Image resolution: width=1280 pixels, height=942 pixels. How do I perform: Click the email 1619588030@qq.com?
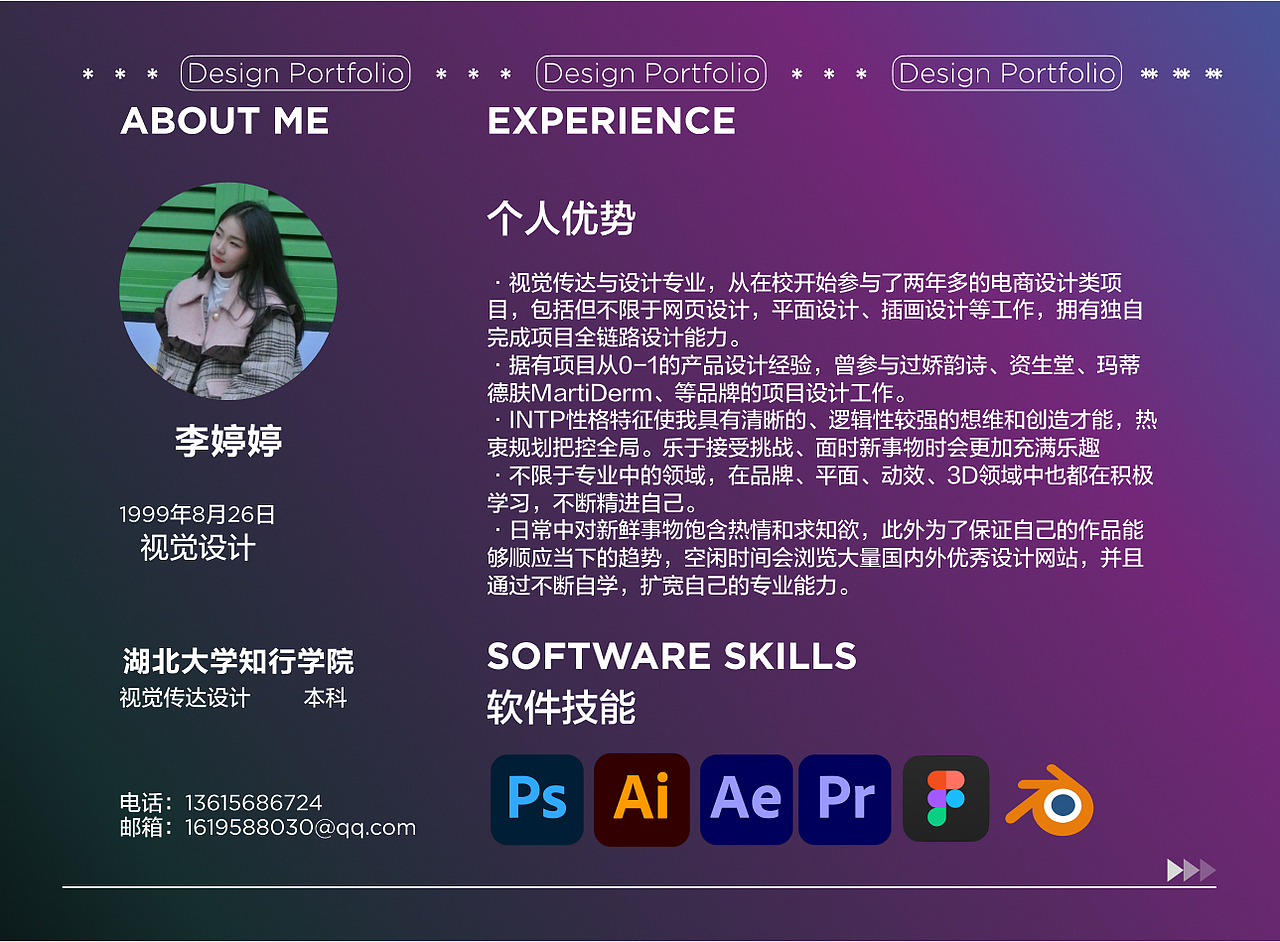click(x=300, y=828)
